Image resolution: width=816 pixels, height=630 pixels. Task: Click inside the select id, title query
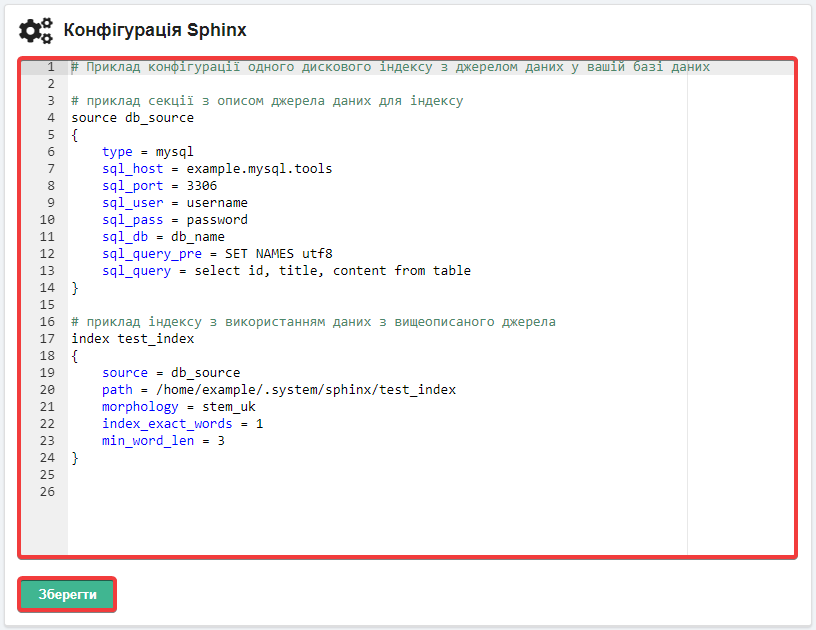pos(333,271)
